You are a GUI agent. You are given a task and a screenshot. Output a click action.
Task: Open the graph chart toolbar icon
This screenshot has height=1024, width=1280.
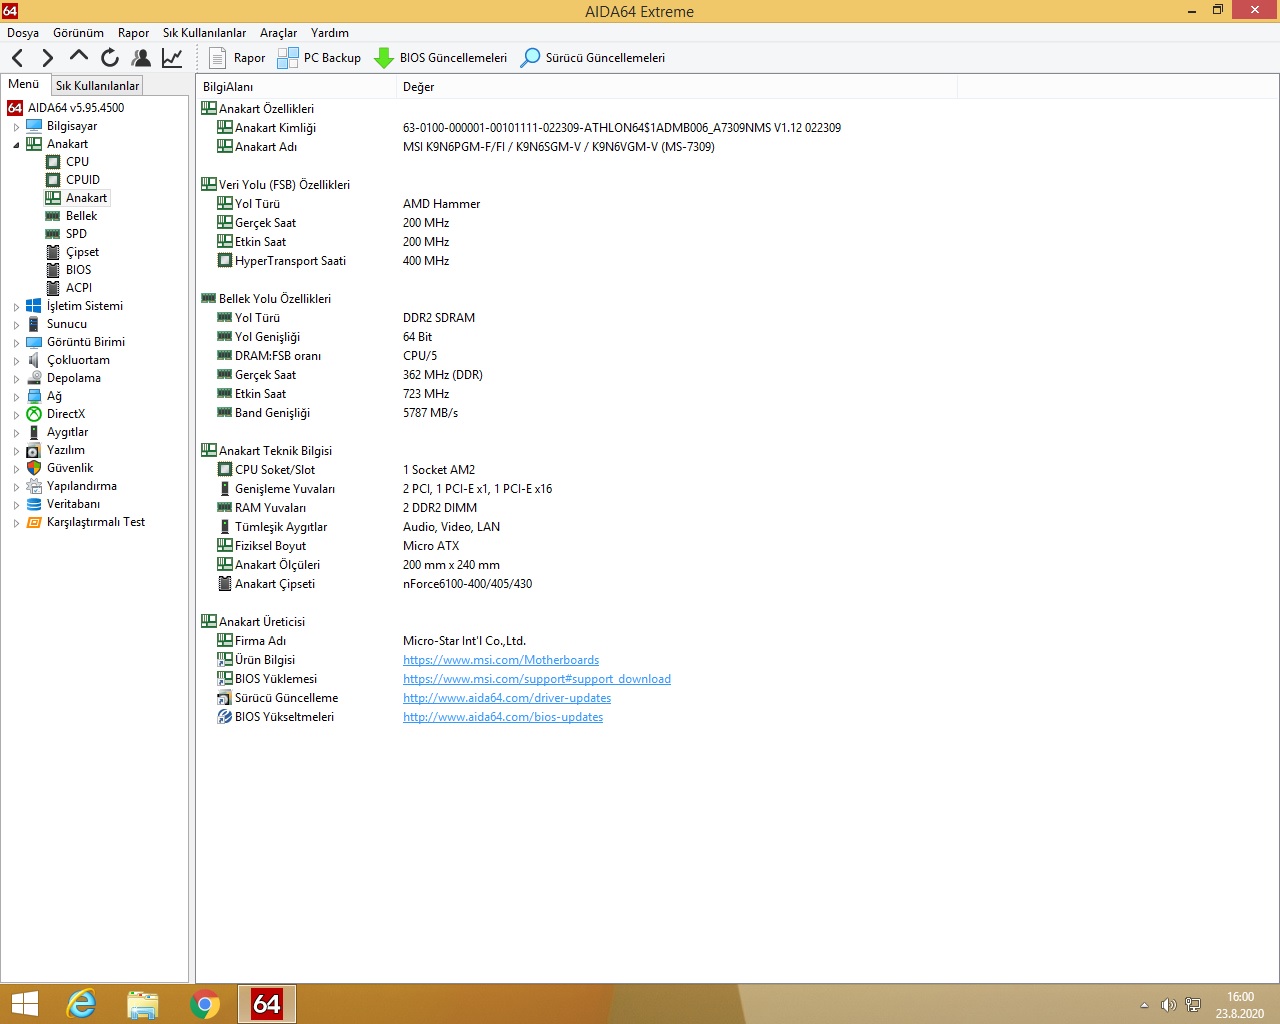[172, 58]
